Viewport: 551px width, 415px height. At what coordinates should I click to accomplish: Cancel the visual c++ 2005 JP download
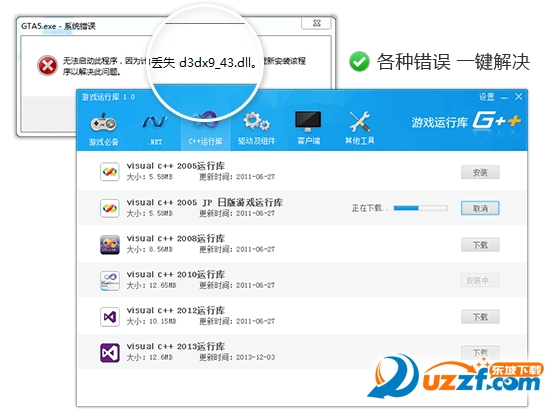click(x=480, y=208)
